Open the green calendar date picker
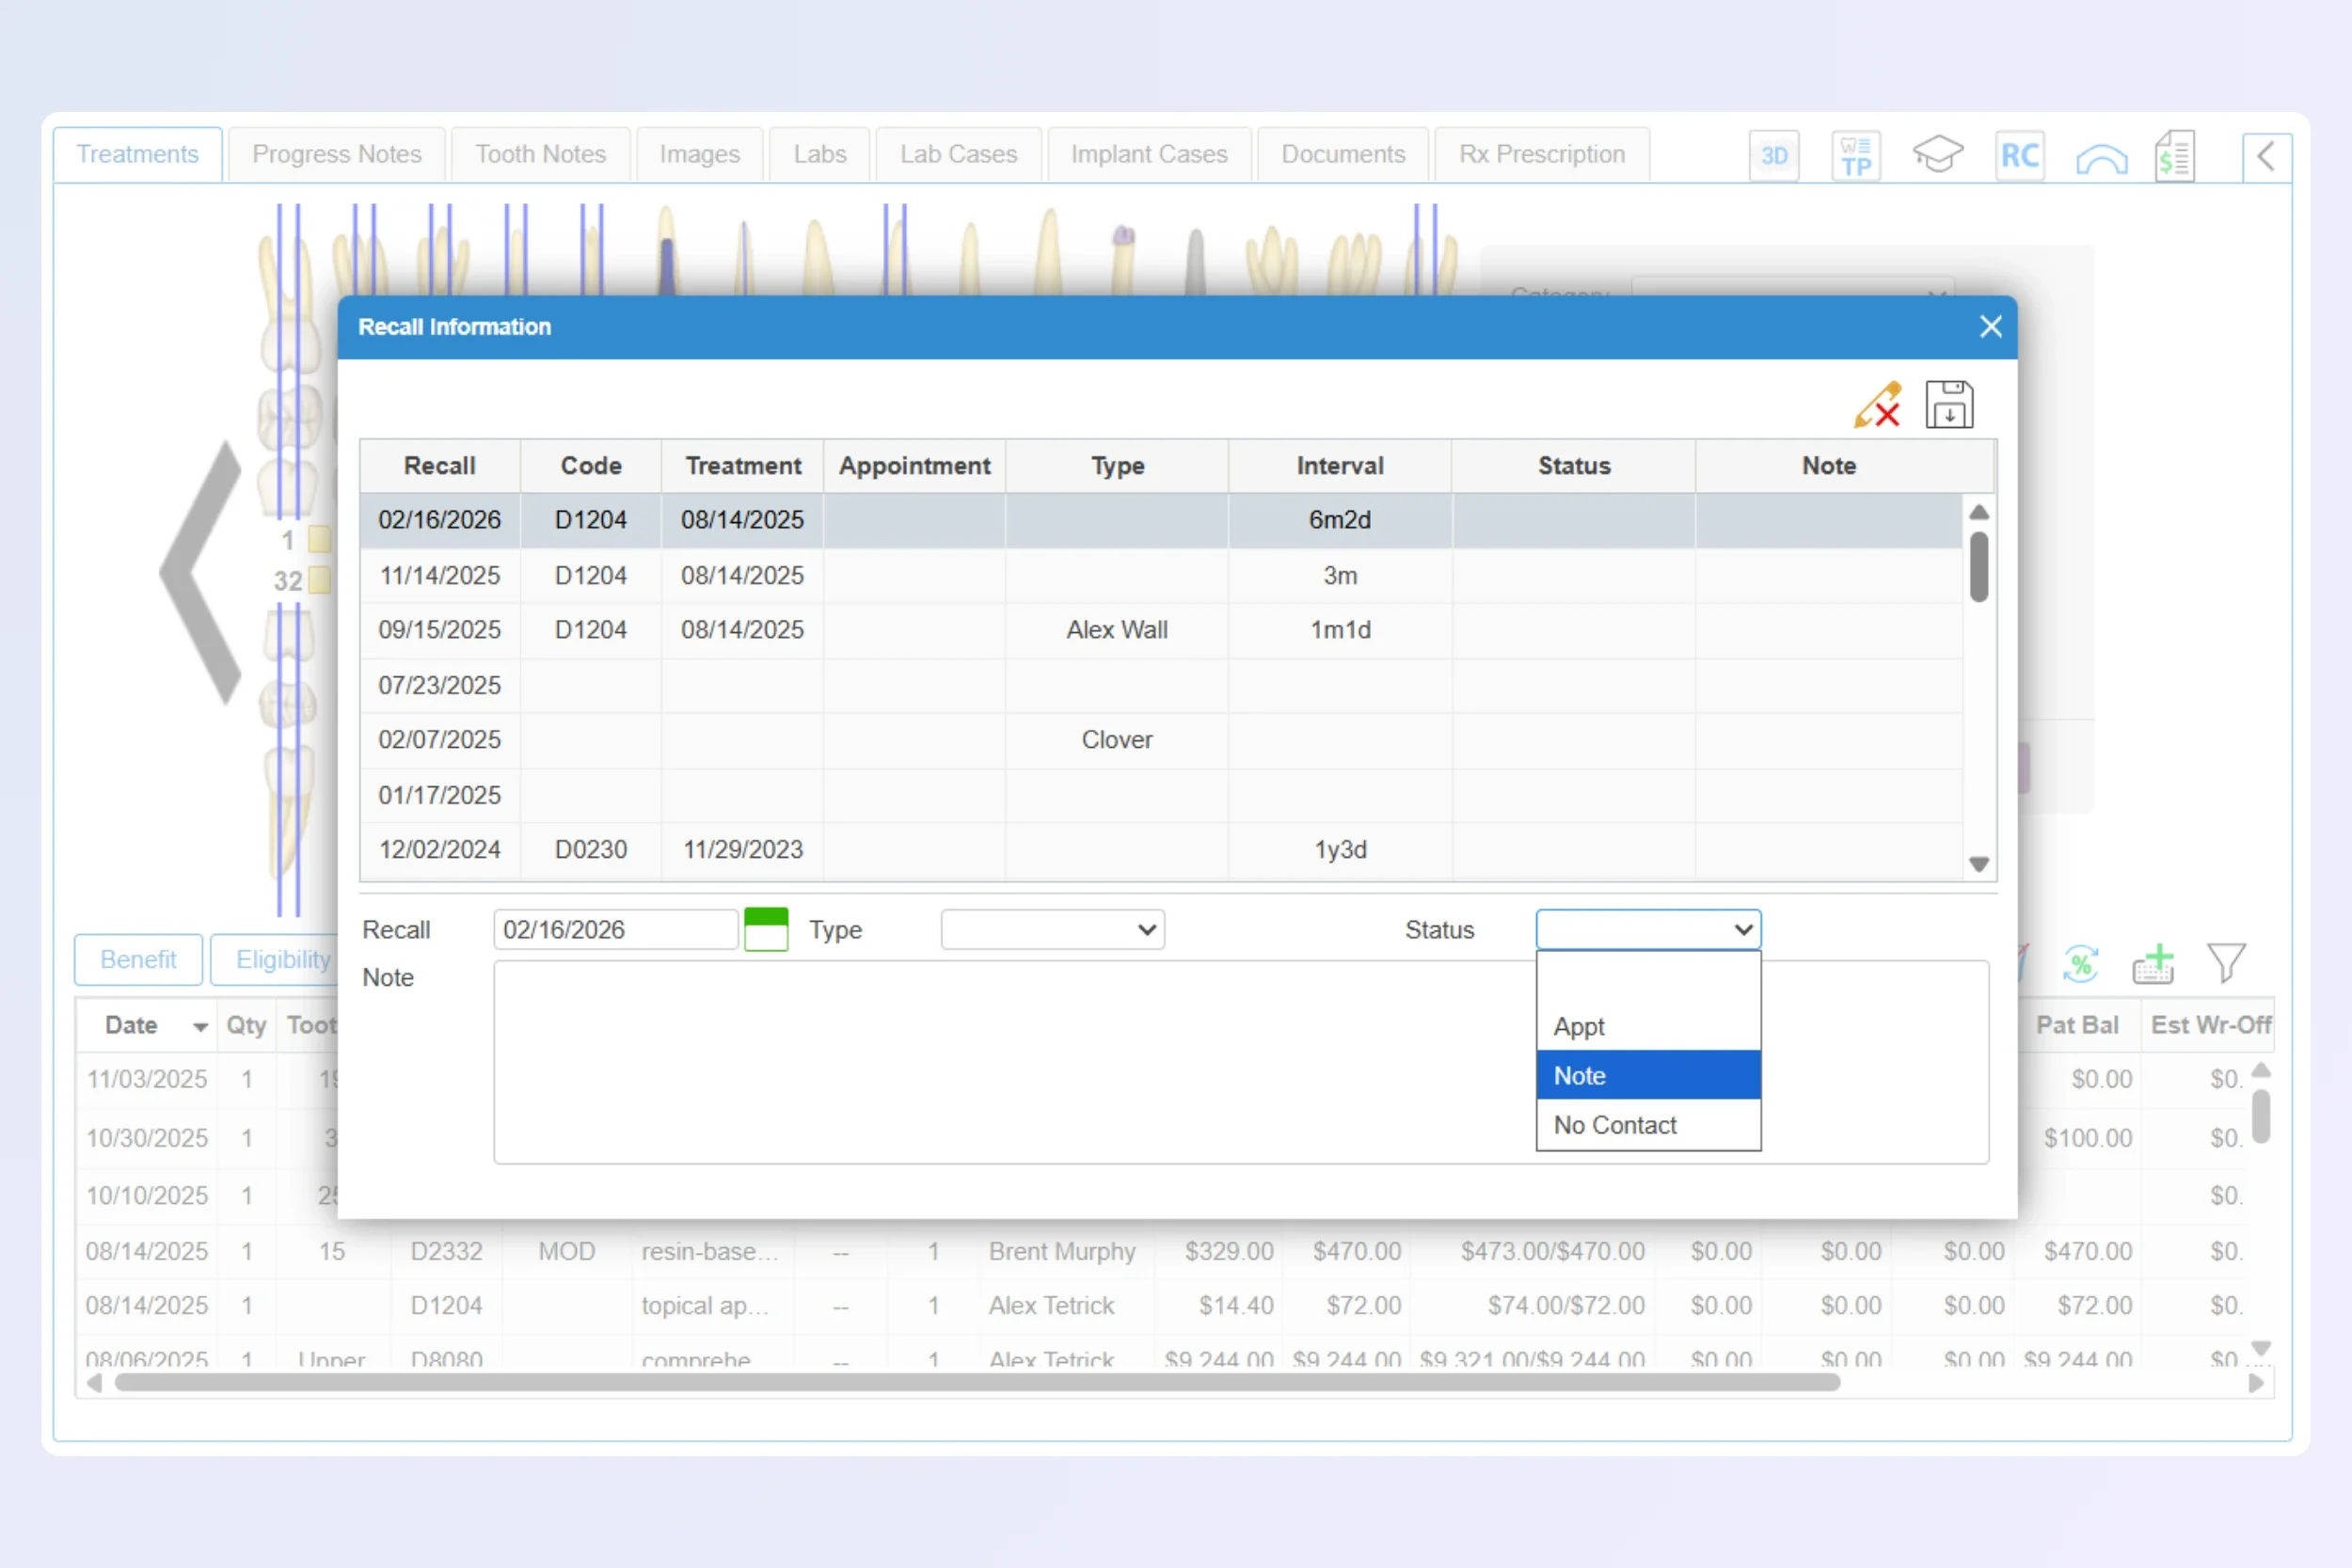 coord(766,929)
